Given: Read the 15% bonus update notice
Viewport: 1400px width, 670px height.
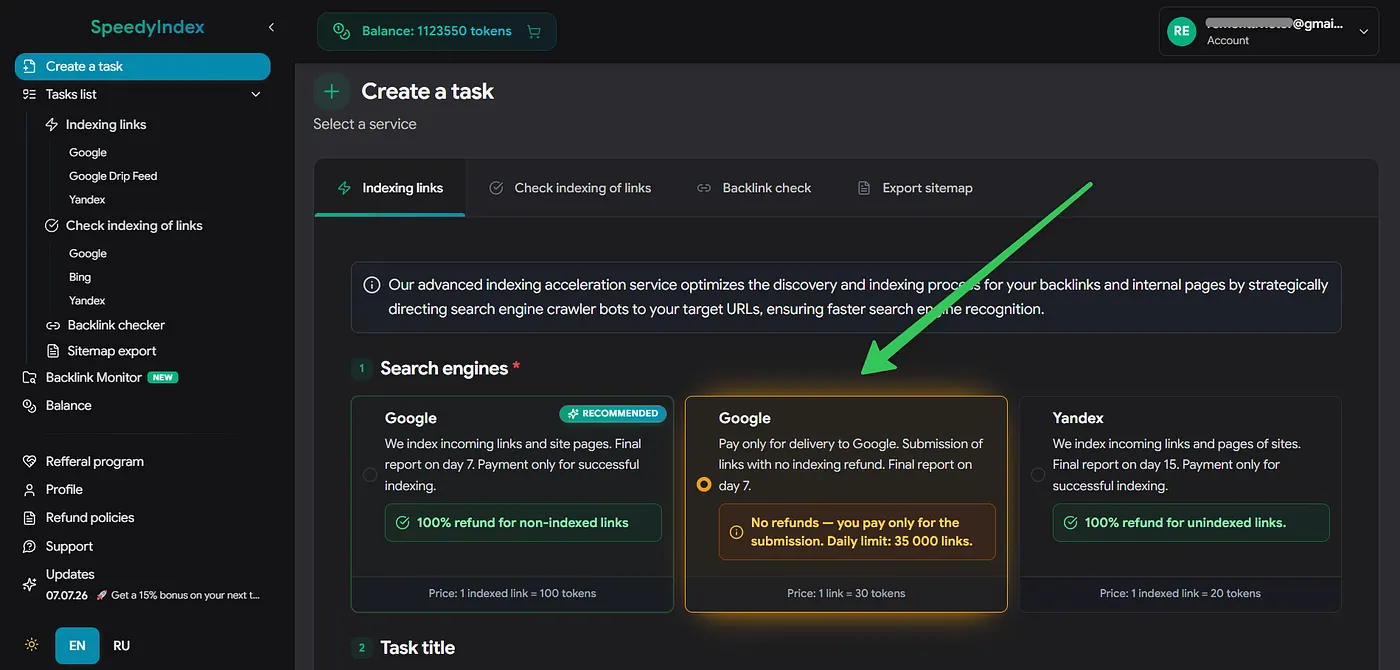Looking at the screenshot, I should (179, 595).
